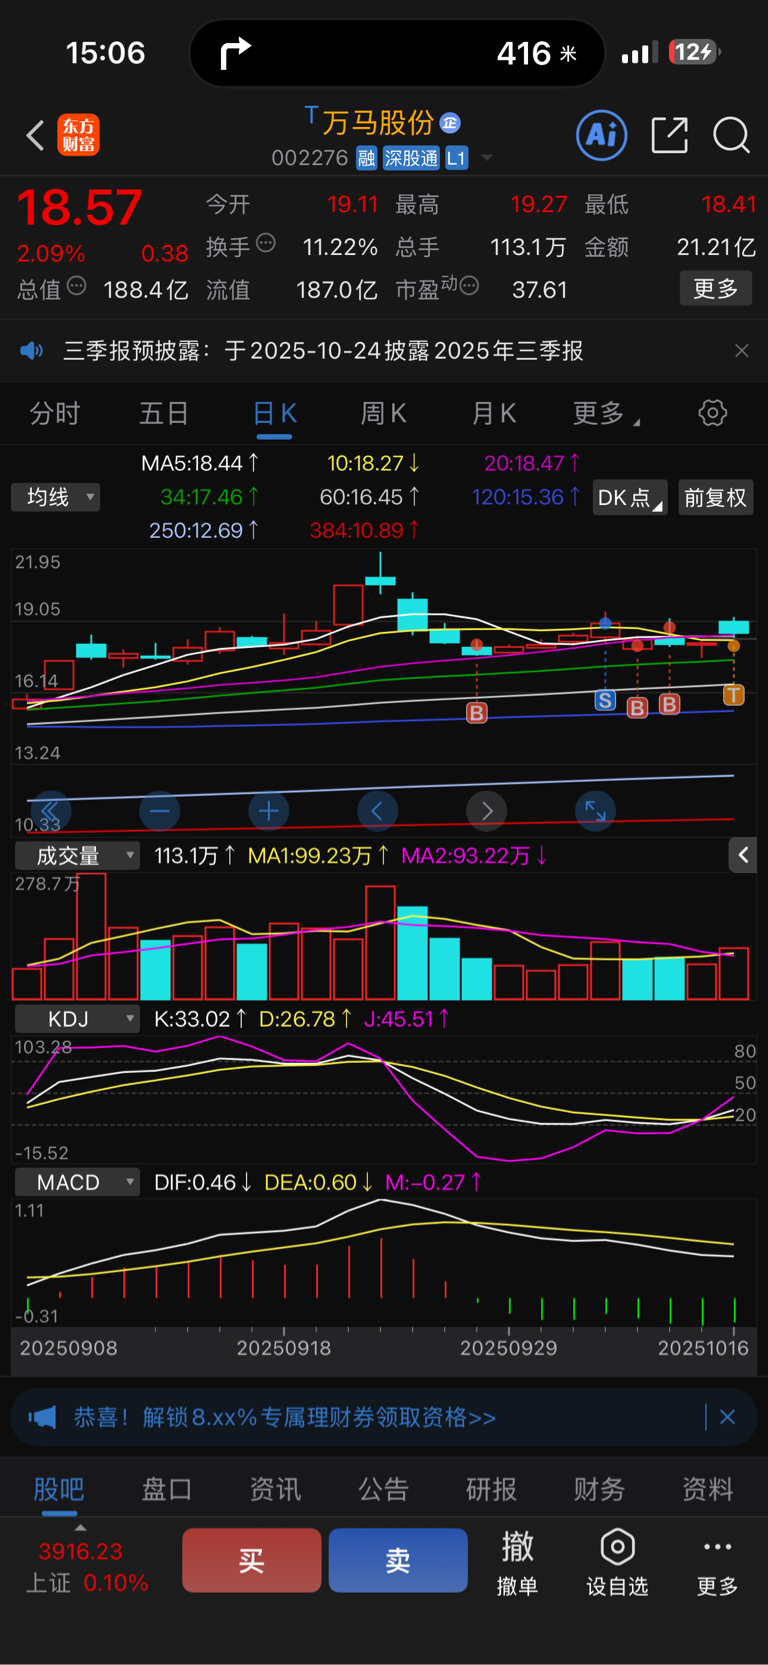Tap the 深股通 badge
768x1665 pixels.
click(411, 158)
